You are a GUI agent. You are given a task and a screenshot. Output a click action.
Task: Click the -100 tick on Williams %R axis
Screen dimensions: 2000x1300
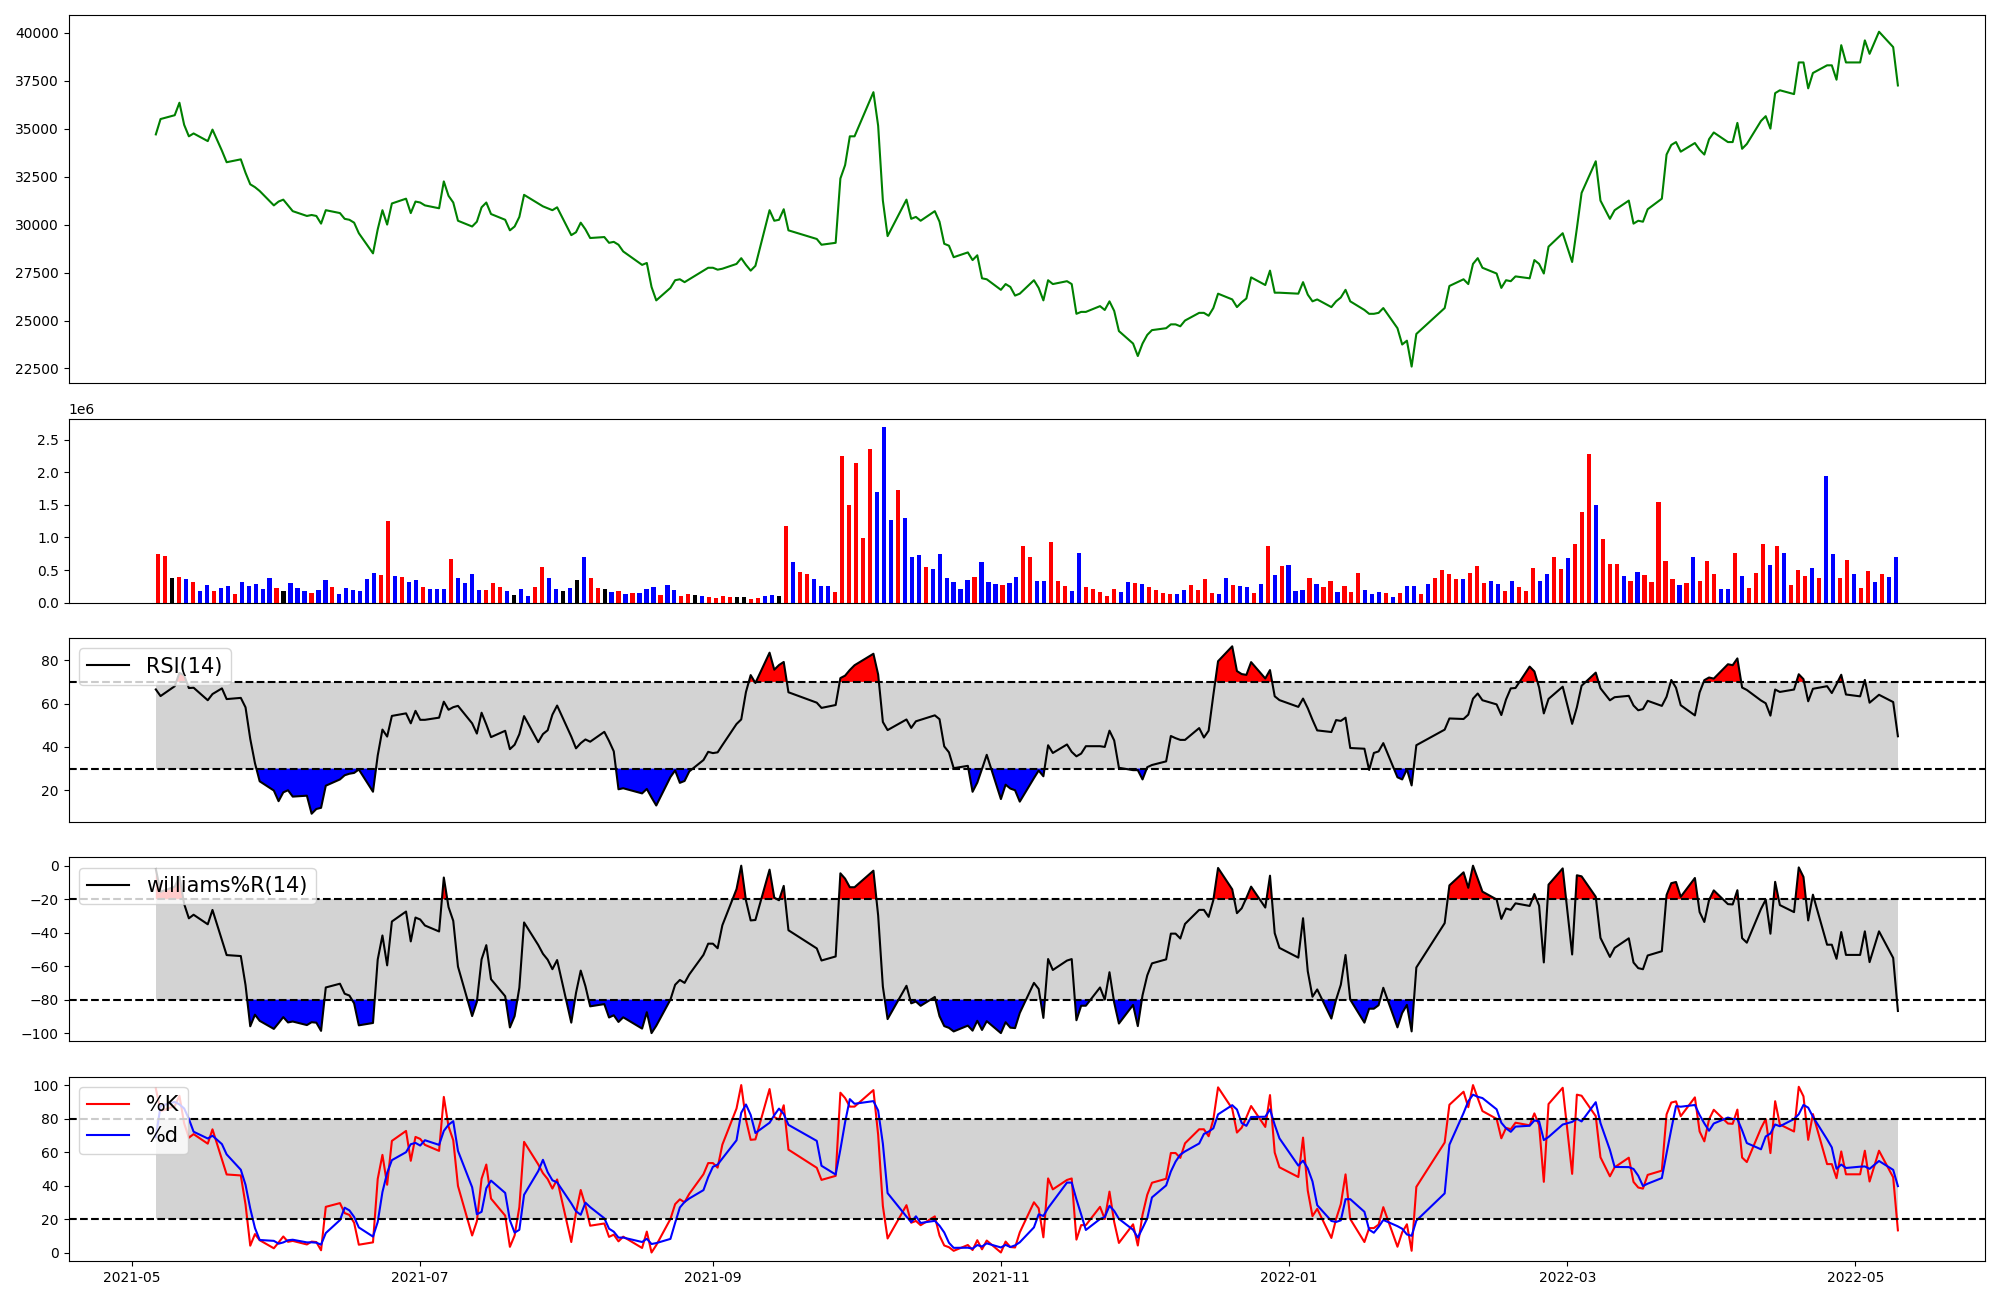(x=42, y=1034)
